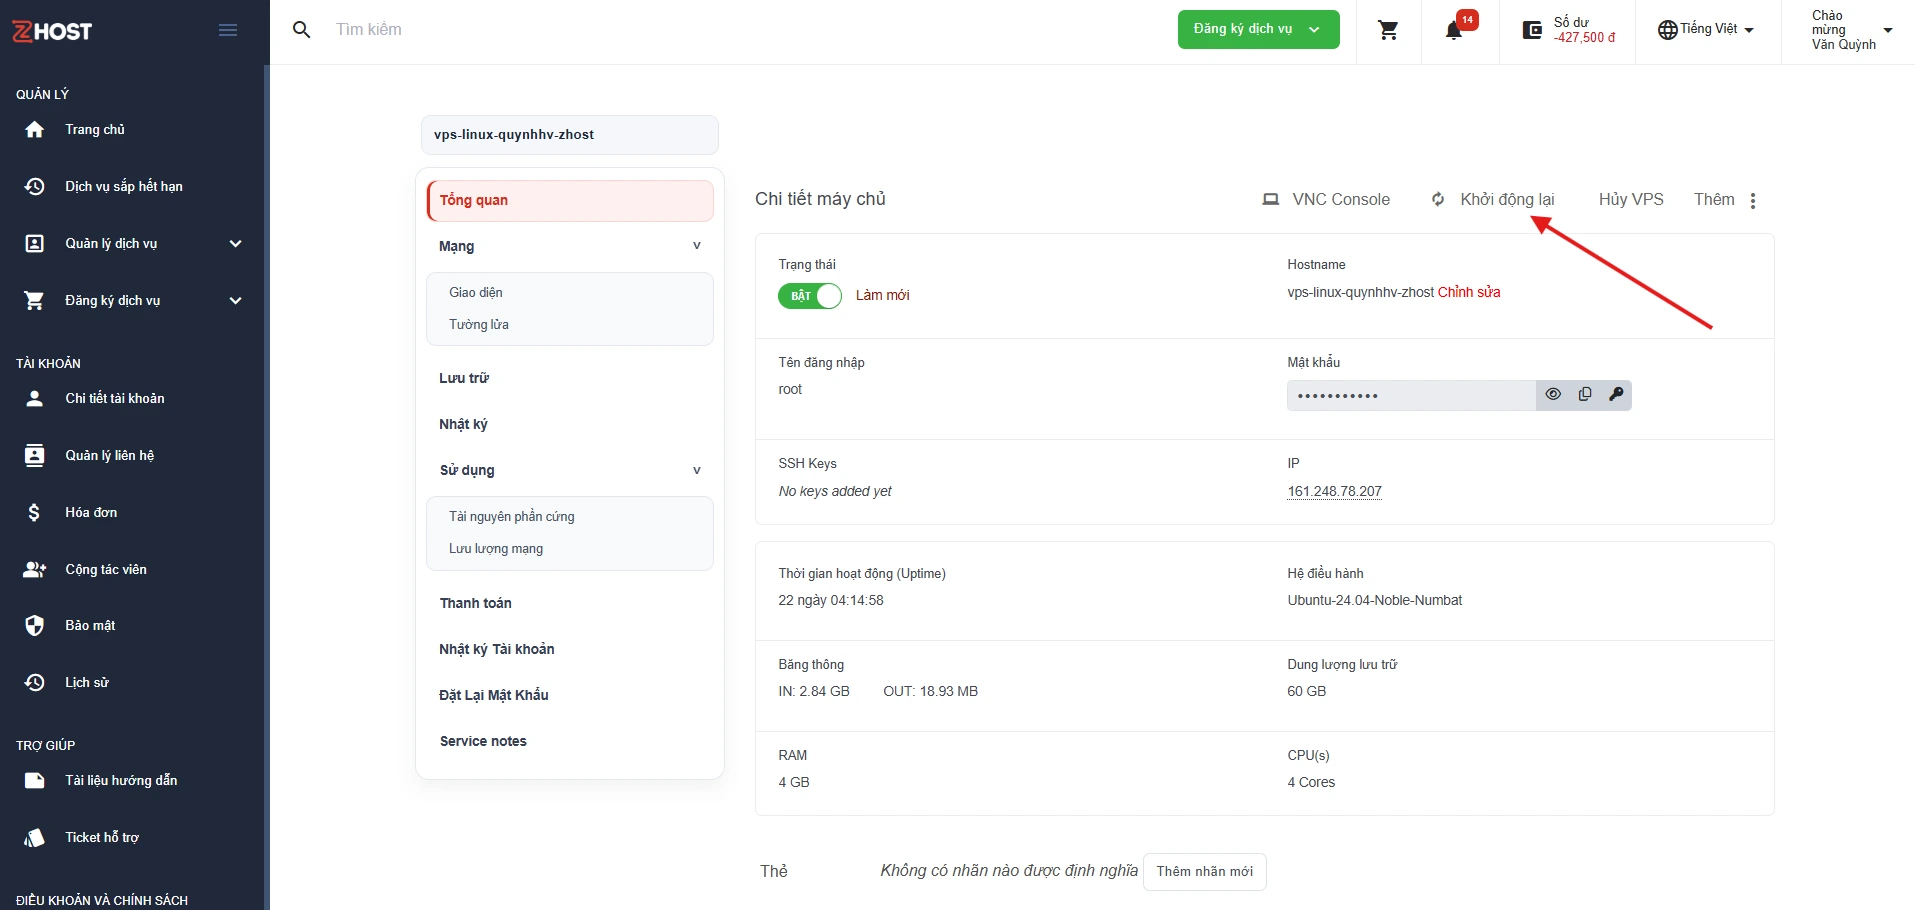Screen dimensions: 1915x910
Task: Click the wallet balance icon
Action: click(x=1532, y=30)
